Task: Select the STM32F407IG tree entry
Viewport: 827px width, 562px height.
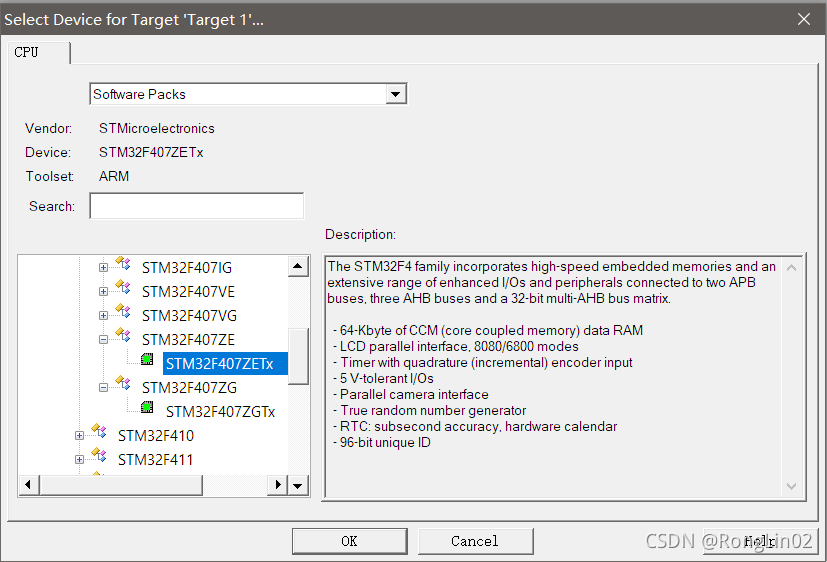Action: (x=187, y=268)
